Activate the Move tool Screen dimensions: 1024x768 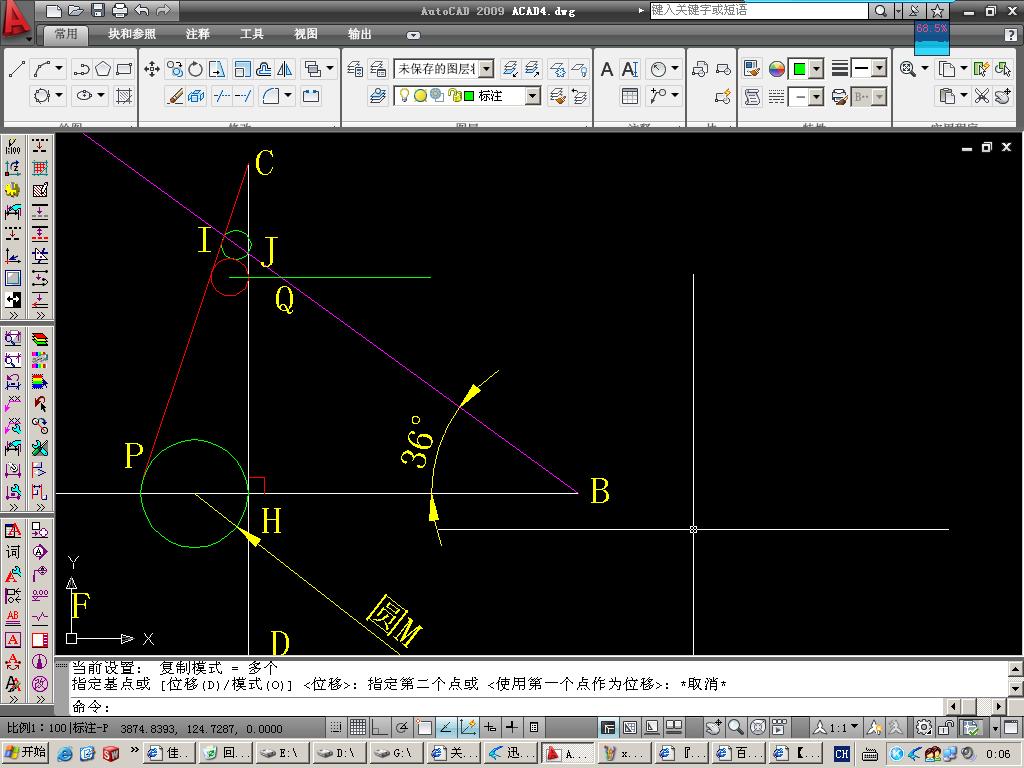click(152, 69)
